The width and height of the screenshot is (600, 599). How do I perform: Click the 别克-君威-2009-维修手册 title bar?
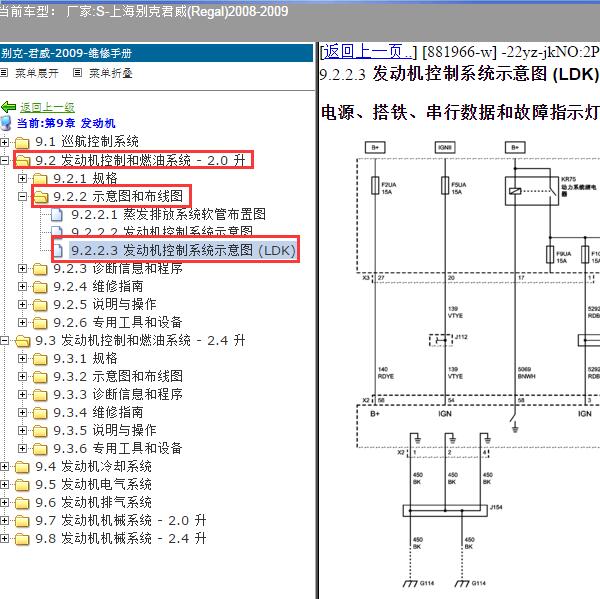(156, 53)
